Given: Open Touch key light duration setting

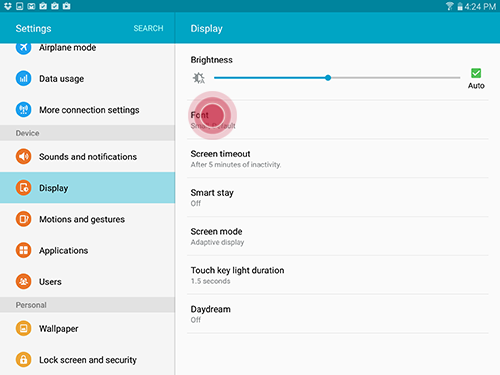Looking at the screenshot, I should click(338, 275).
